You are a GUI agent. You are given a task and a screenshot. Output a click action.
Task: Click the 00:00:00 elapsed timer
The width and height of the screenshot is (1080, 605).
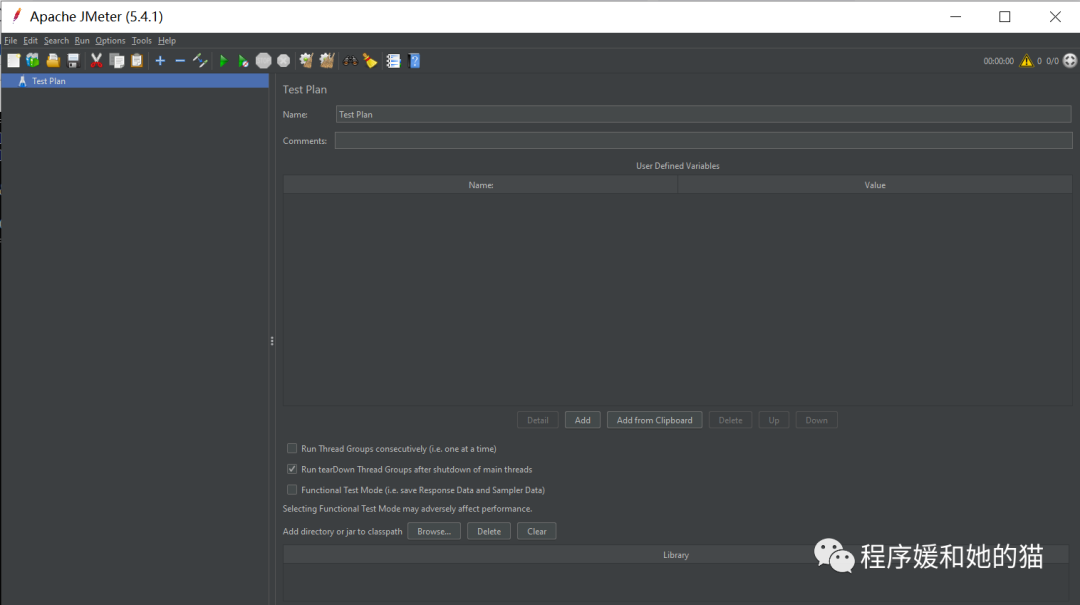click(x=998, y=61)
